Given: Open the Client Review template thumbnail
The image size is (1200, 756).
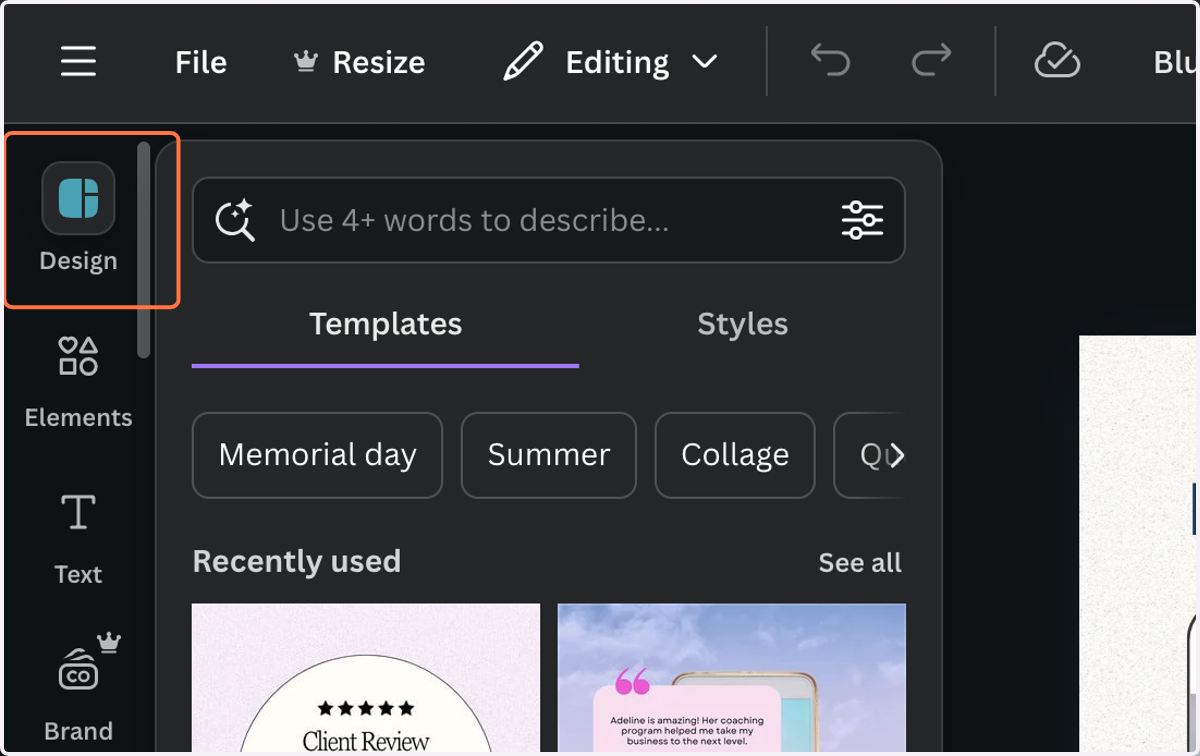Looking at the screenshot, I should (x=366, y=679).
